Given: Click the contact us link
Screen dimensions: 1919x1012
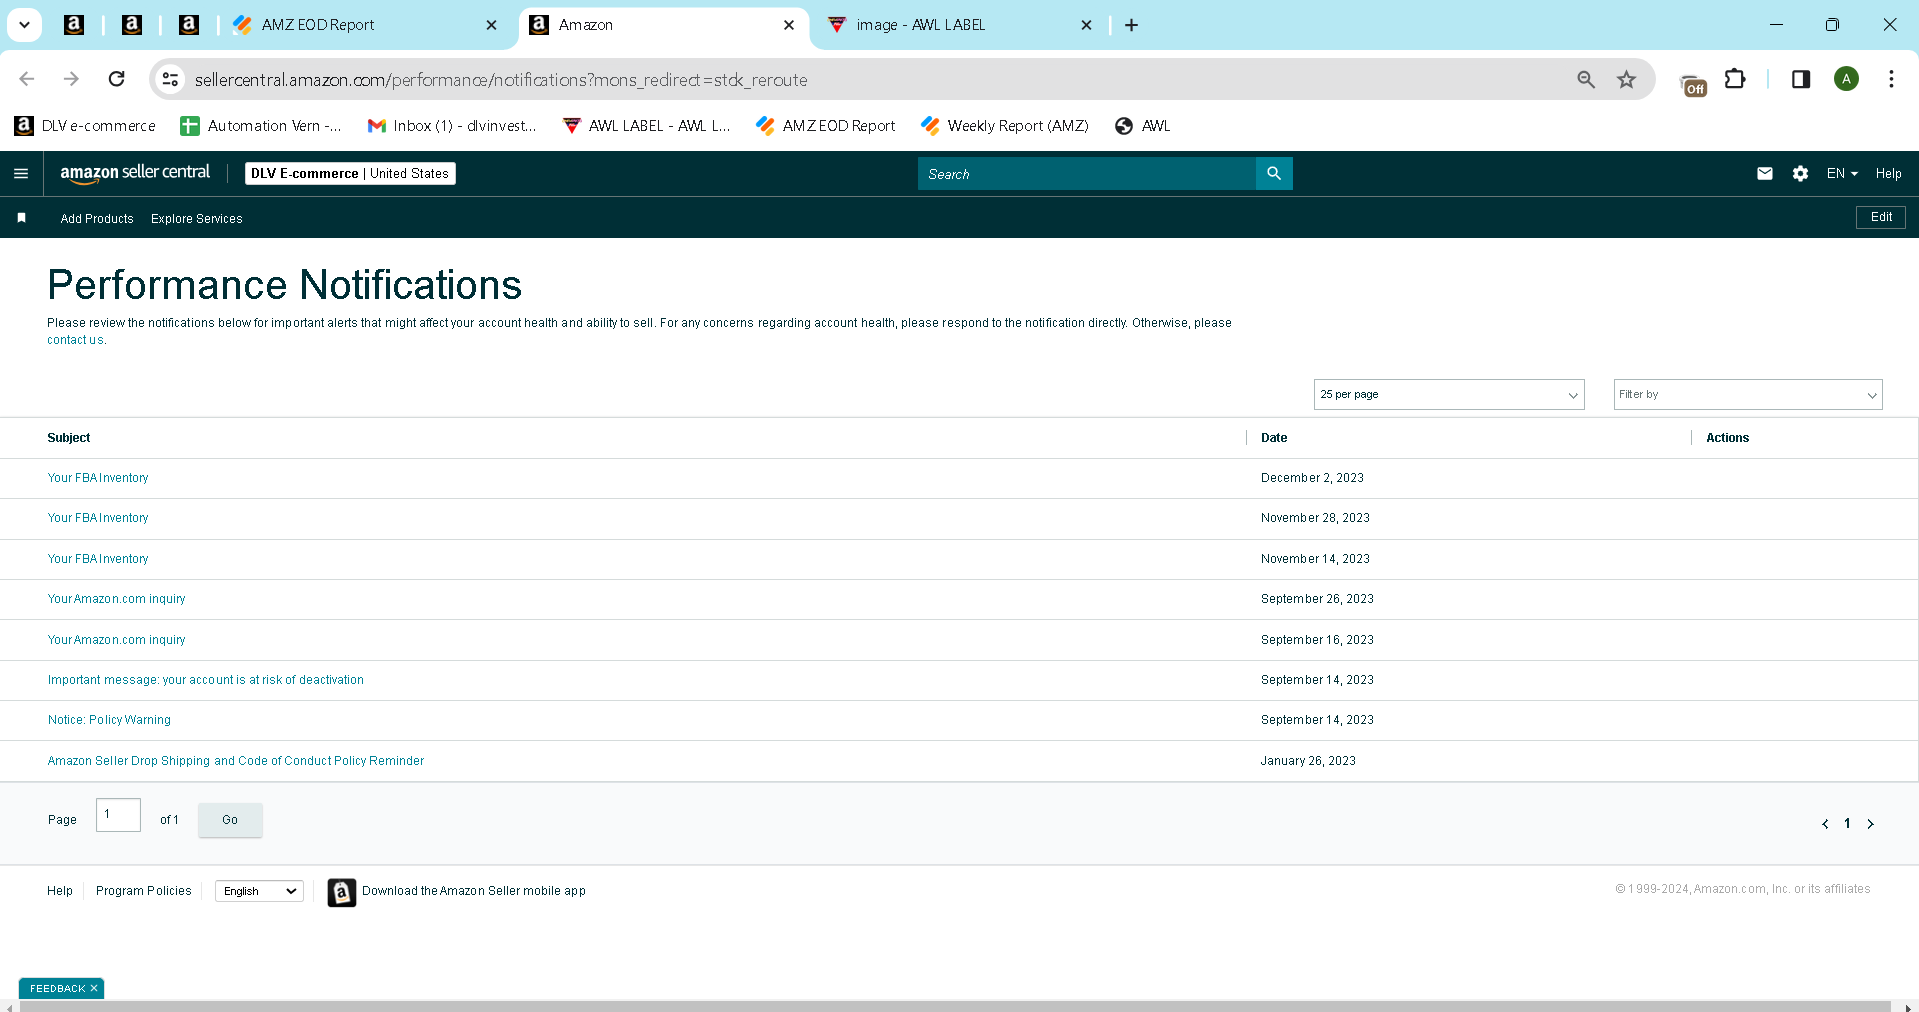Looking at the screenshot, I should (x=75, y=340).
